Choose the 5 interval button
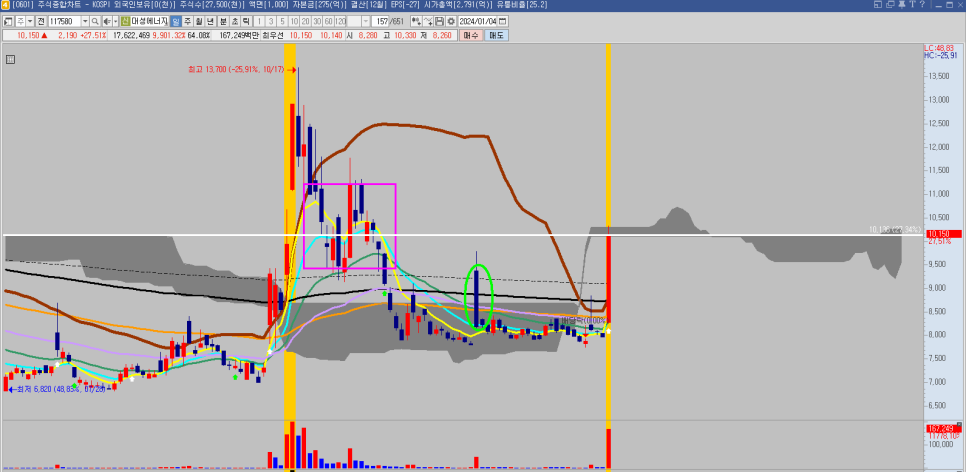This screenshot has height=472, width=966. coord(282,21)
